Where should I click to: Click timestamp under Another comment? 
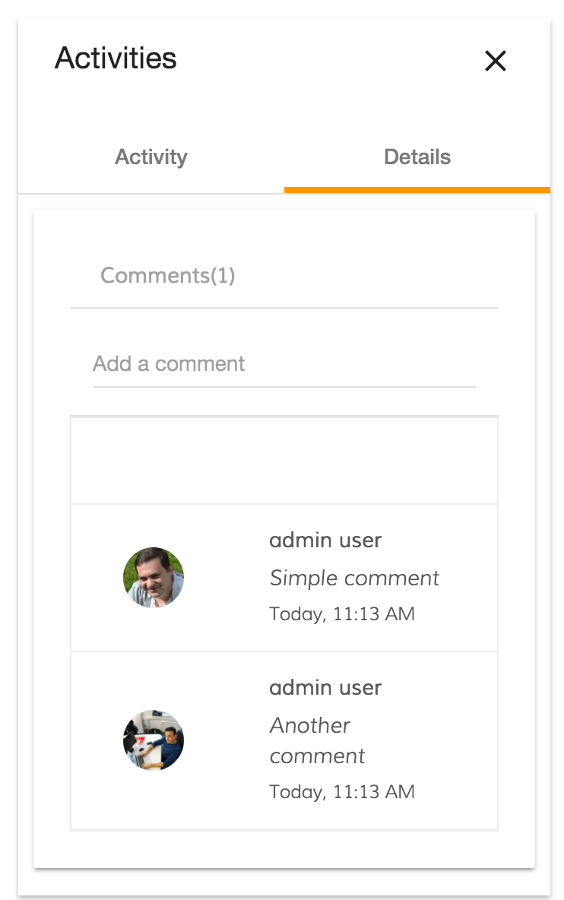(x=342, y=792)
